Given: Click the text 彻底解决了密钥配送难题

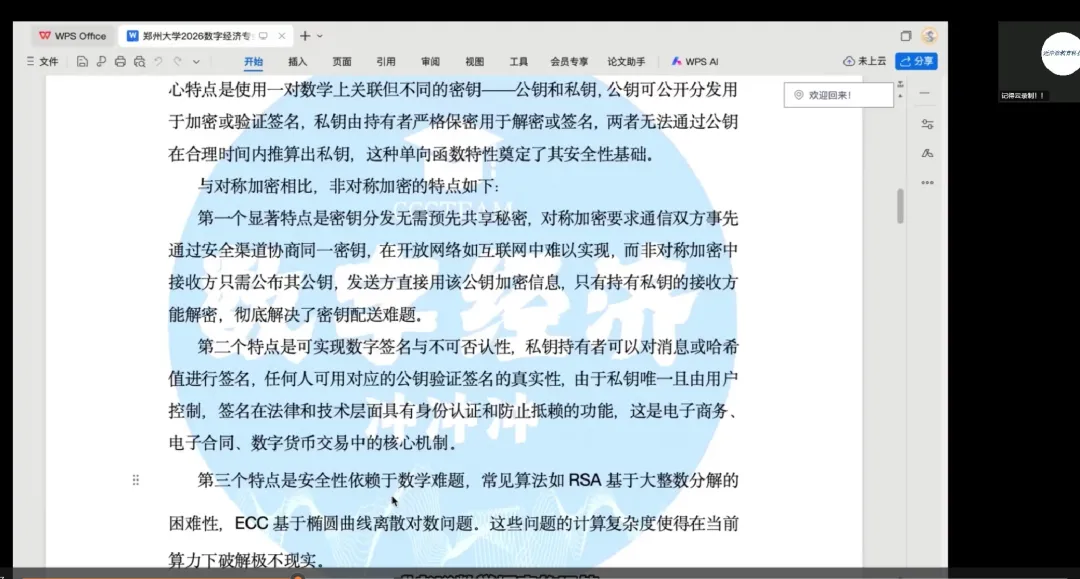Looking at the screenshot, I should (324, 315).
